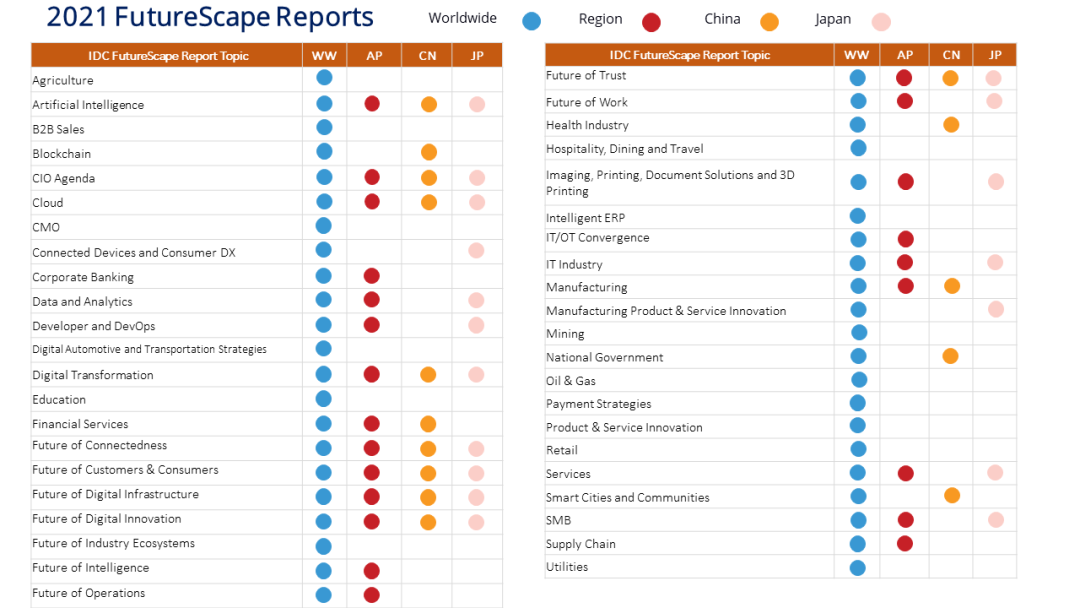Click the Future of Intelligence AP dot
Image resolution: width=1080 pixels, height=608 pixels.
click(x=371, y=571)
